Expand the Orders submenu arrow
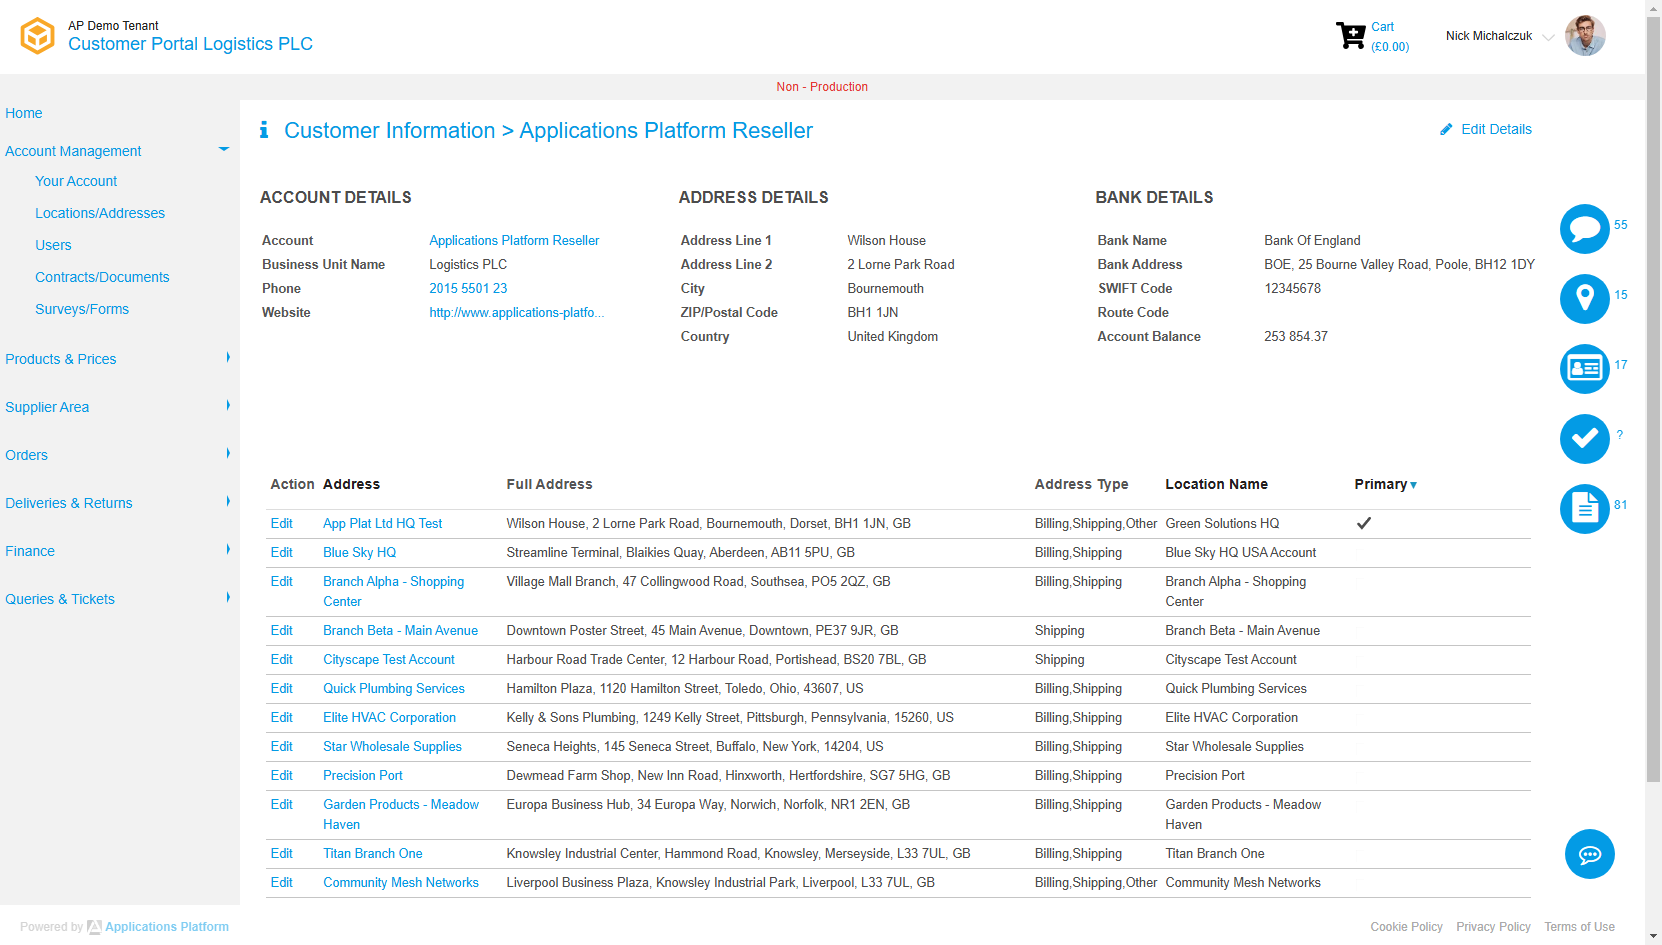1662x945 pixels. coord(228,453)
